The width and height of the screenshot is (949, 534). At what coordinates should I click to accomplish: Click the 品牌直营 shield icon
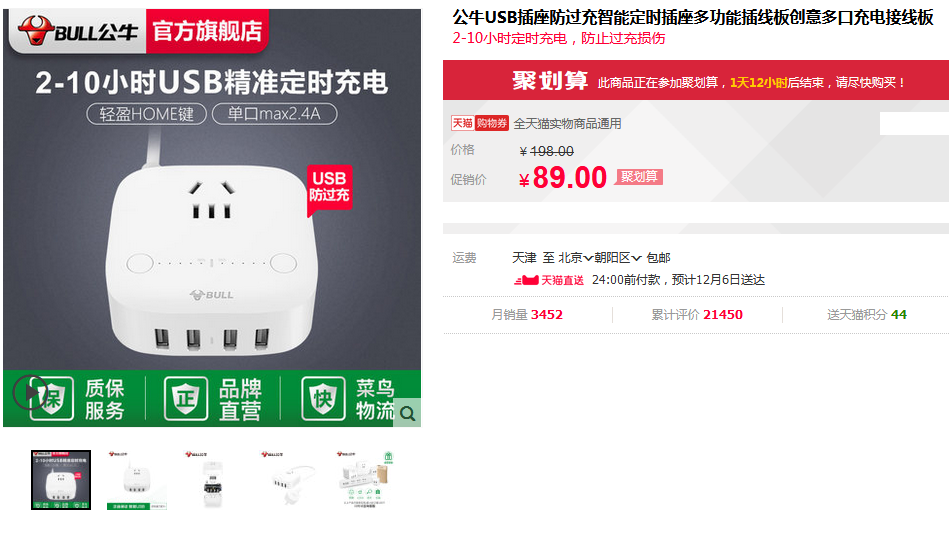[x=186, y=398]
